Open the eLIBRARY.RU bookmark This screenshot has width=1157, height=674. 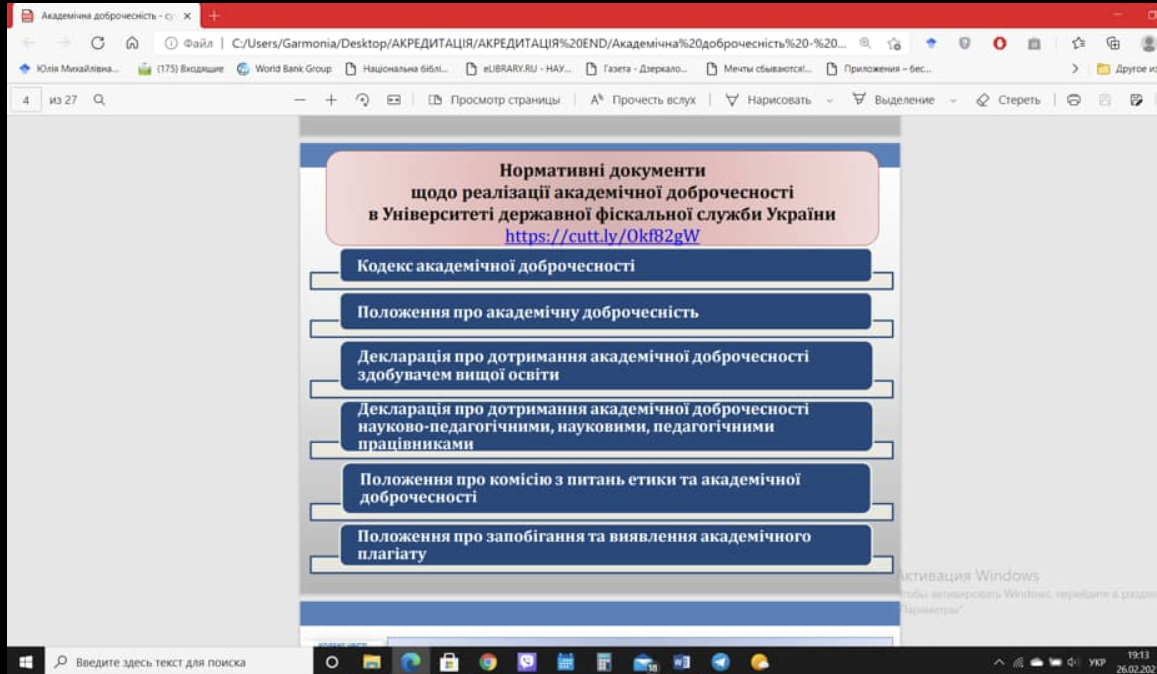pos(519,69)
